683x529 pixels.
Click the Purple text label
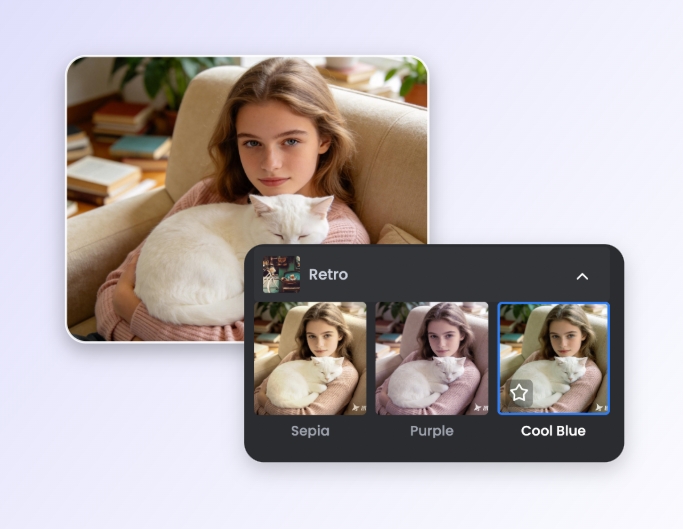[x=431, y=431]
